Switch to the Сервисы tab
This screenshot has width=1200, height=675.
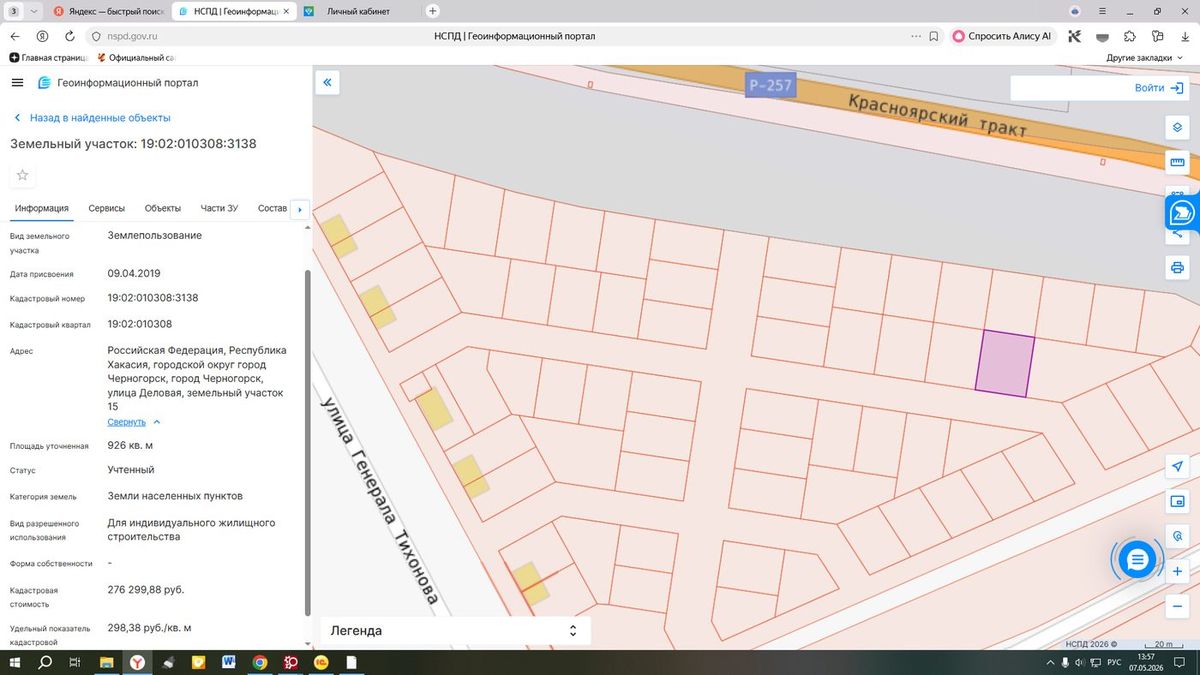pos(107,208)
